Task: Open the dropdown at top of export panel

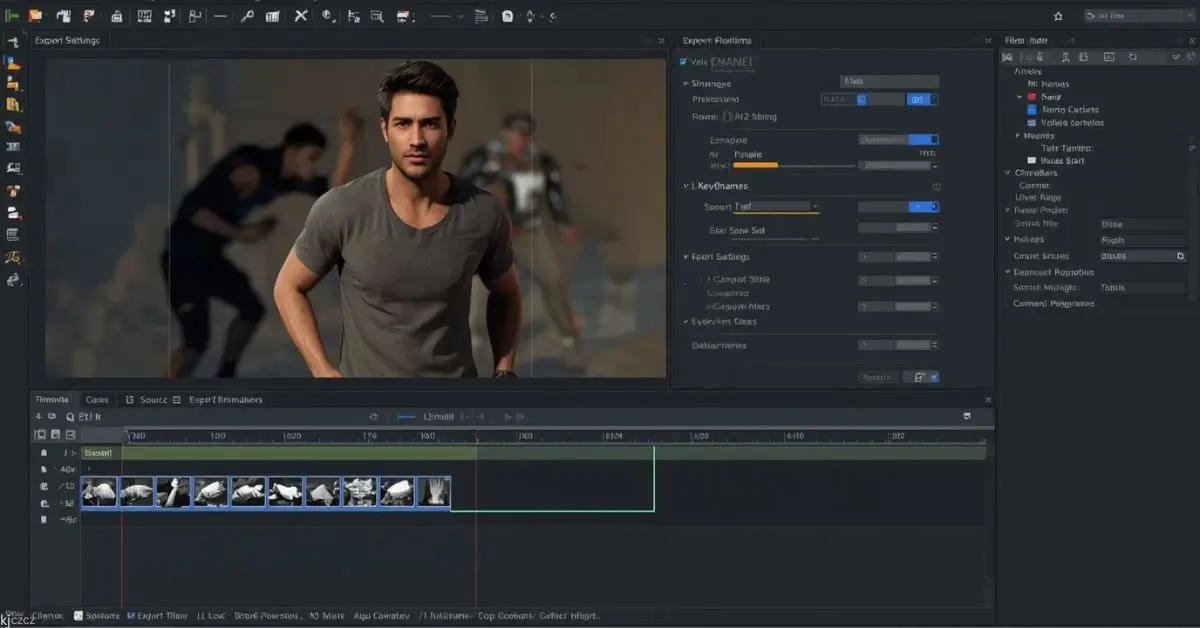Action: click(889, 81)
